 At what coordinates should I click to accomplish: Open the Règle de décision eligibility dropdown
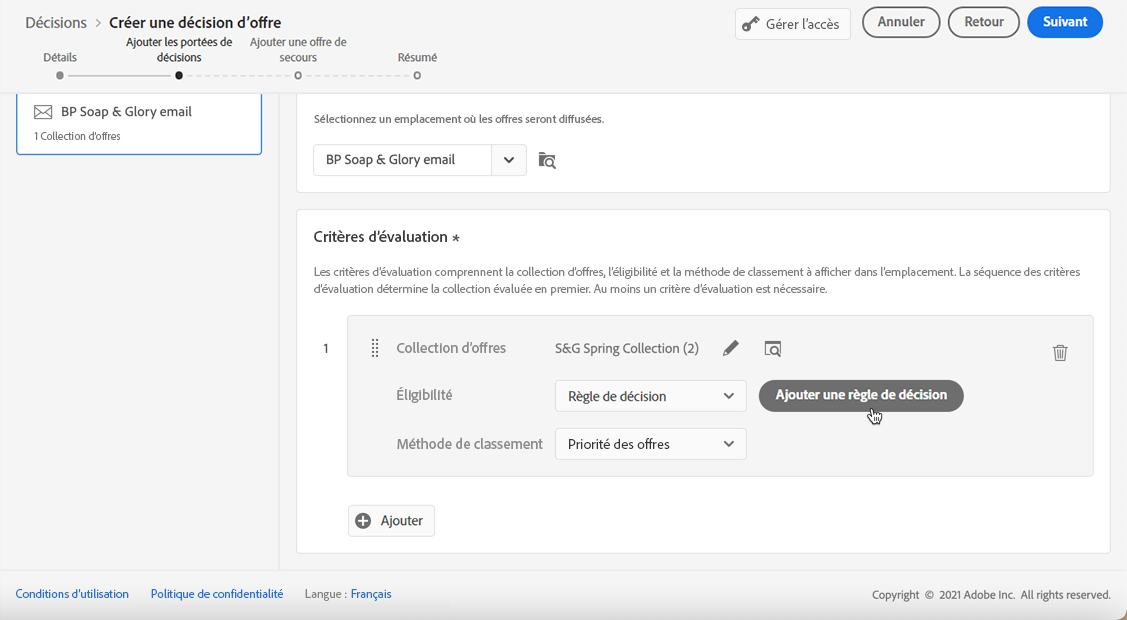coord(650,396)
